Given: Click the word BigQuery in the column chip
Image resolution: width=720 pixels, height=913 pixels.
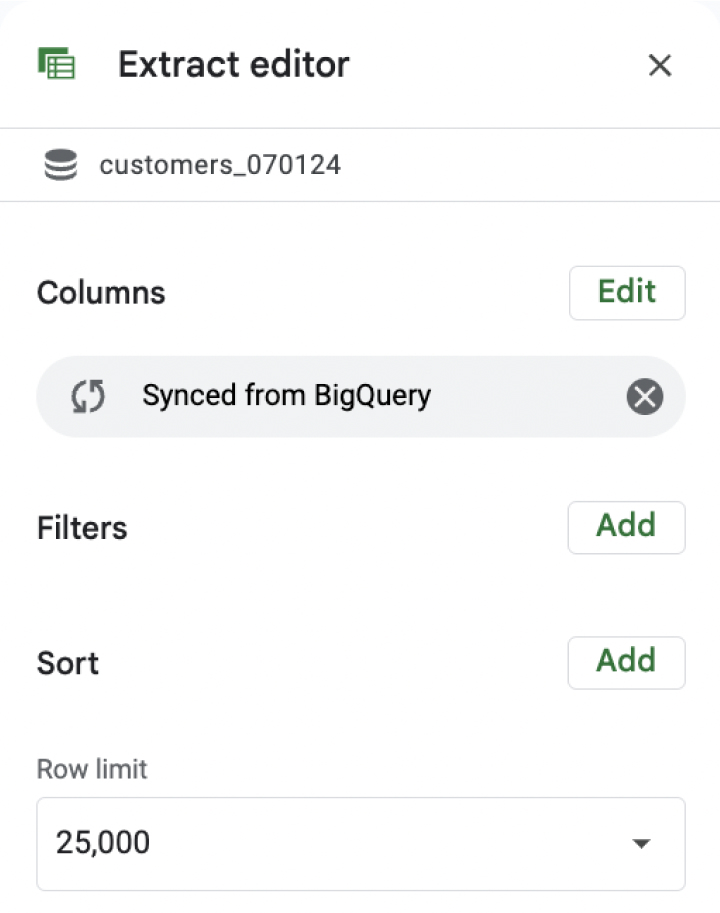Looking at the screenshot, I should pos(373,396).
